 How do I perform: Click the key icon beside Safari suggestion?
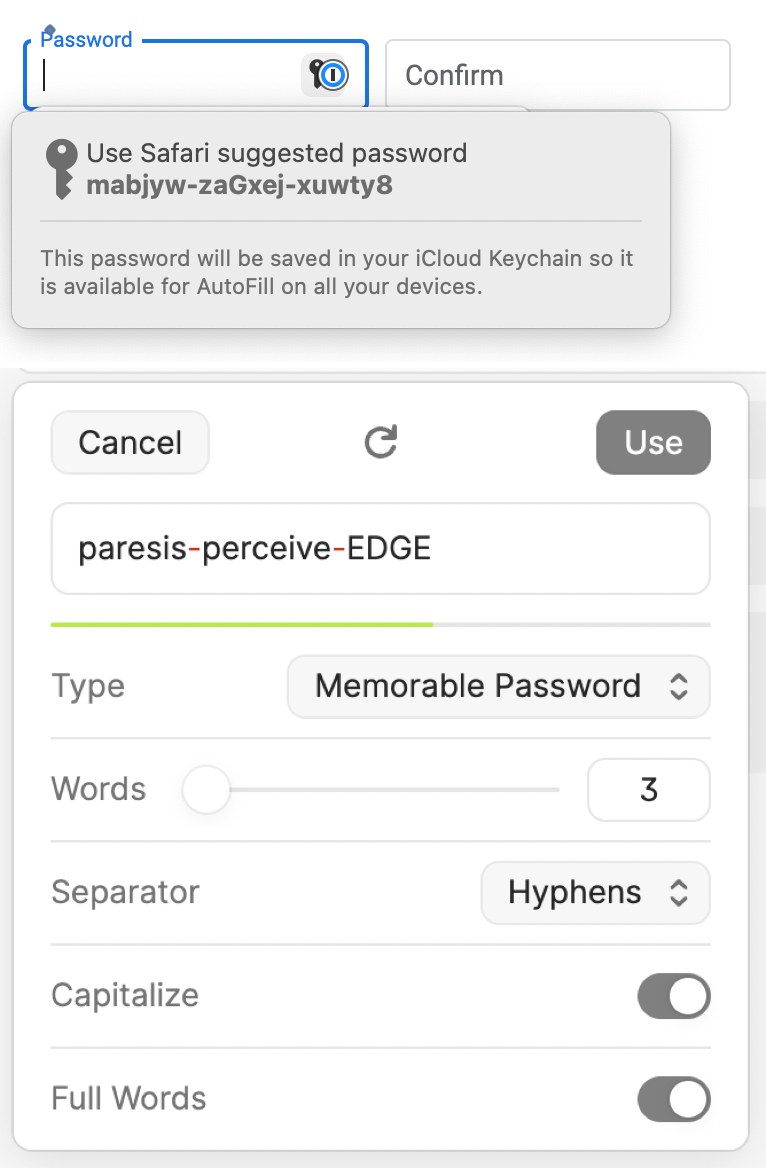click(61, 169)
